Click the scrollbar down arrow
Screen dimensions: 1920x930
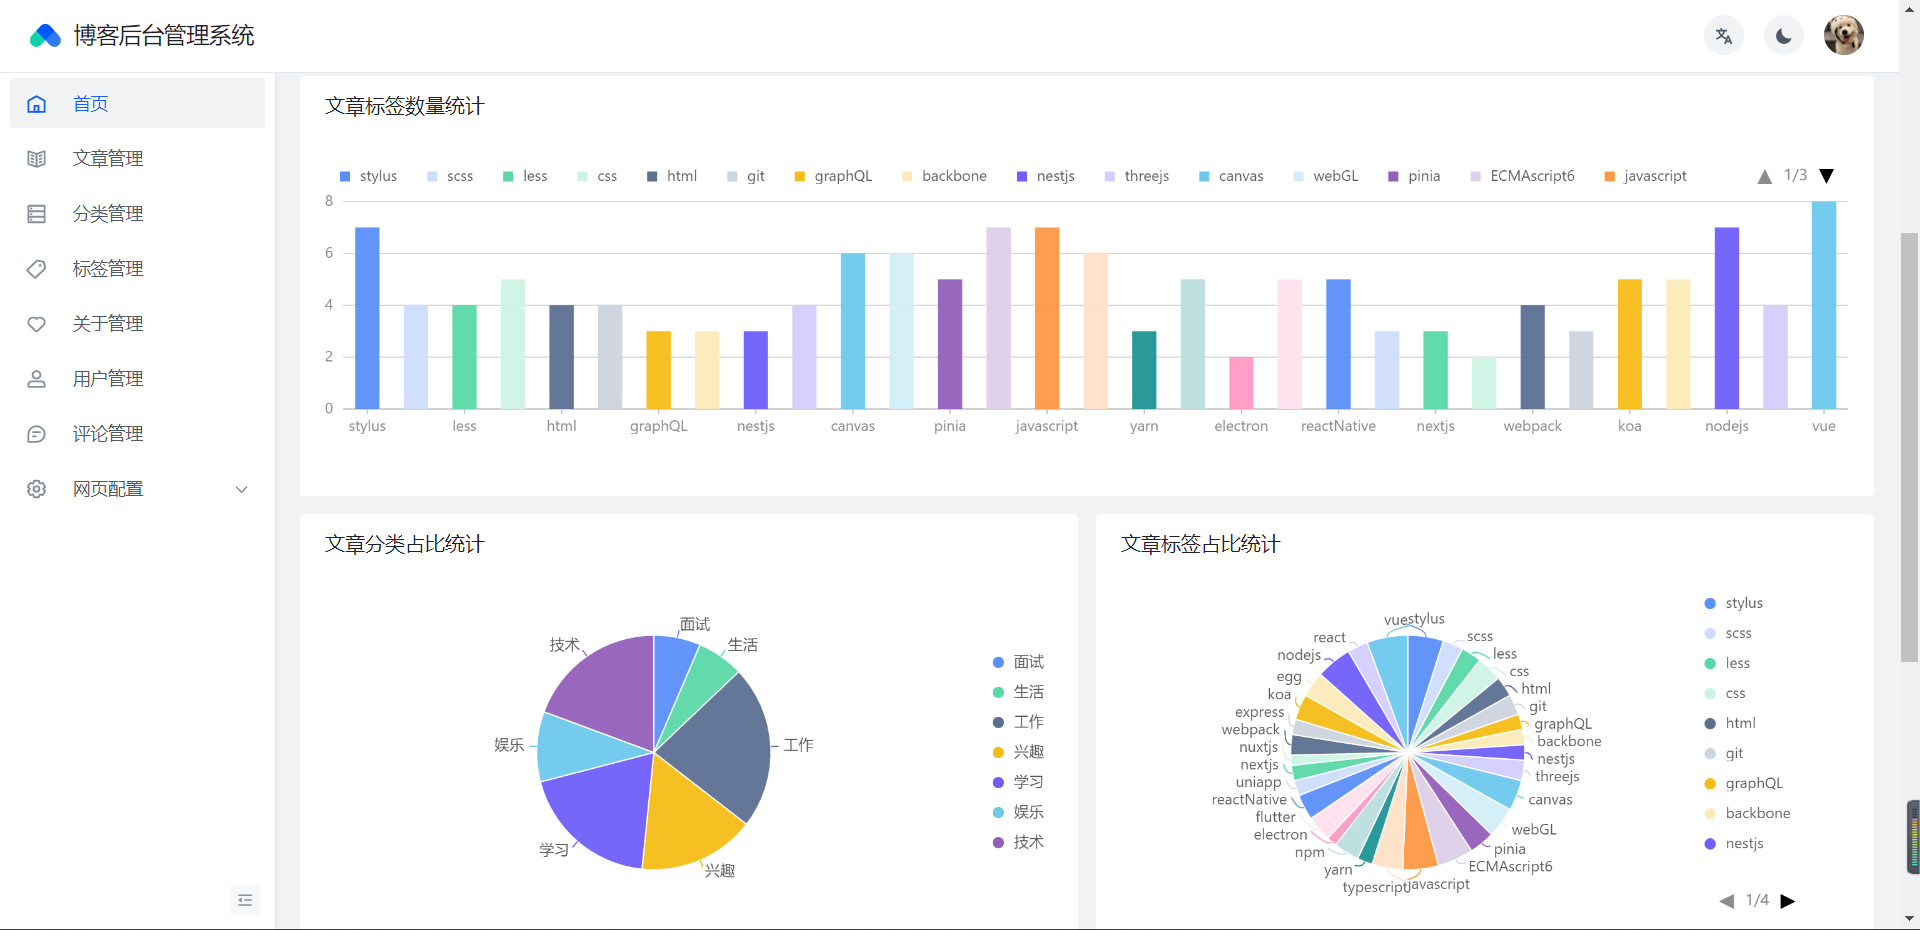[1909, 919]
